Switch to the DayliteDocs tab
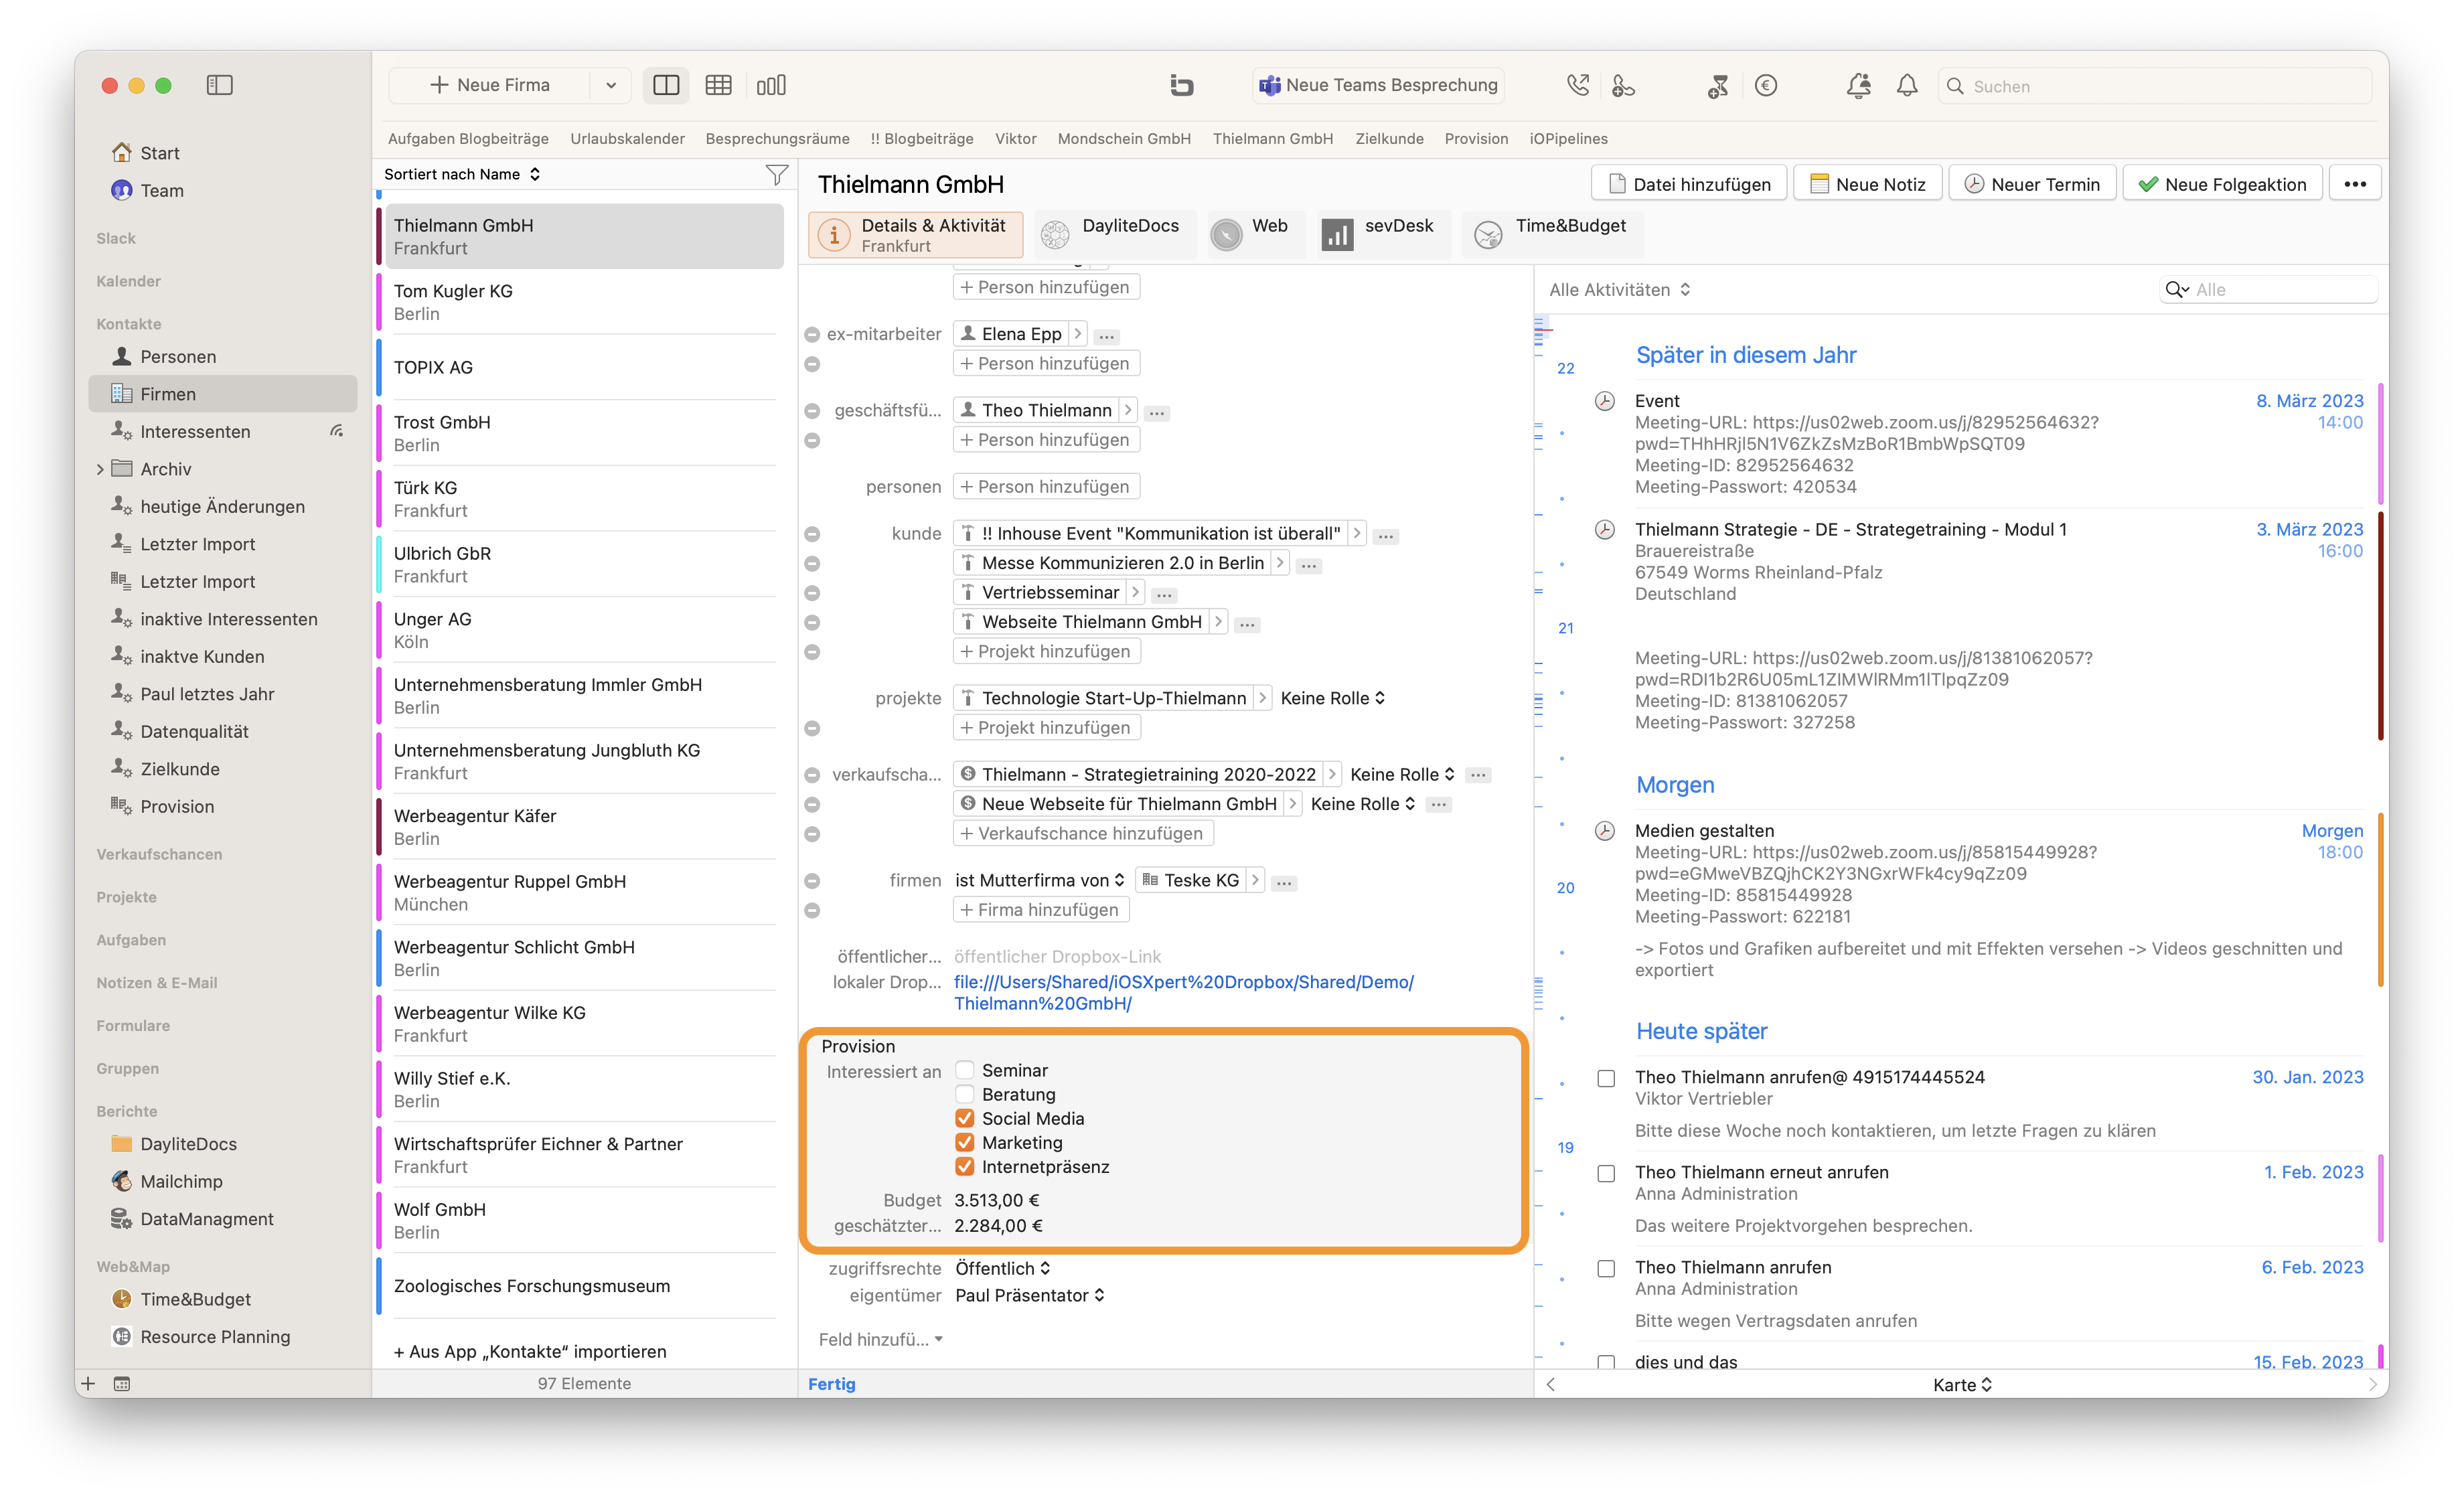The image size is (2464, 1497). [1114, 234]
